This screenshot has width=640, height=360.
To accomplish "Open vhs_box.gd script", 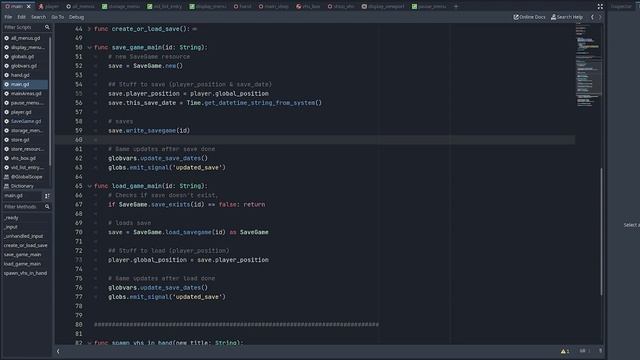I will click(25, 158).
